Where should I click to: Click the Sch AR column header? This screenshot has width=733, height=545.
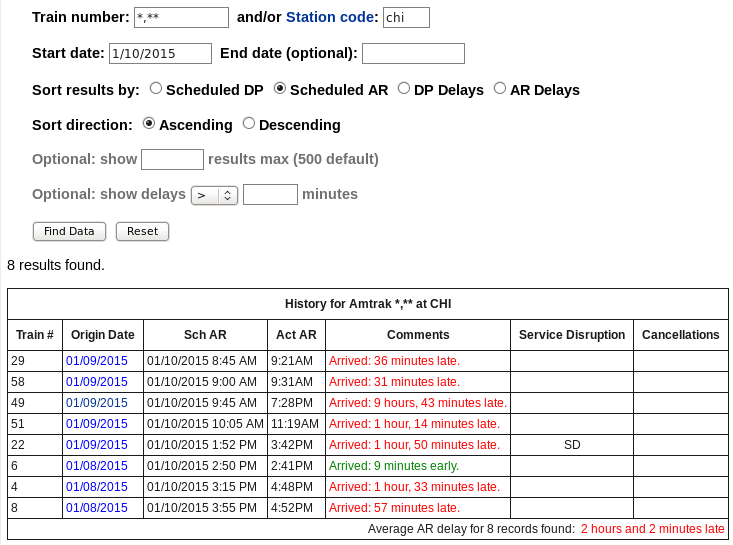pyautogui.click(x=205, y=335)
